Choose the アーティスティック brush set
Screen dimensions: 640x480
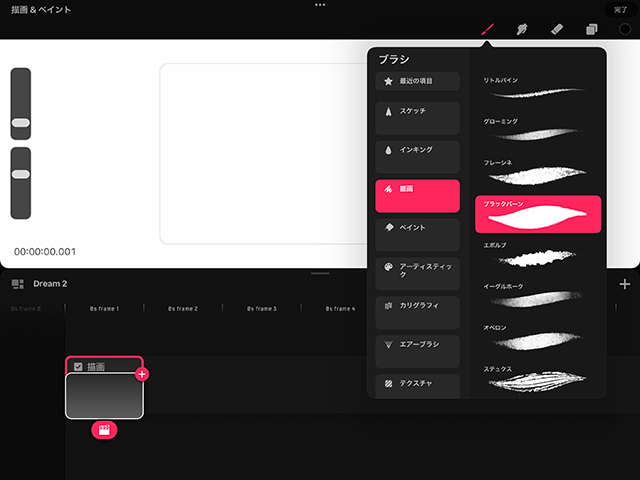pyautogui.click(x=417, y=274)
